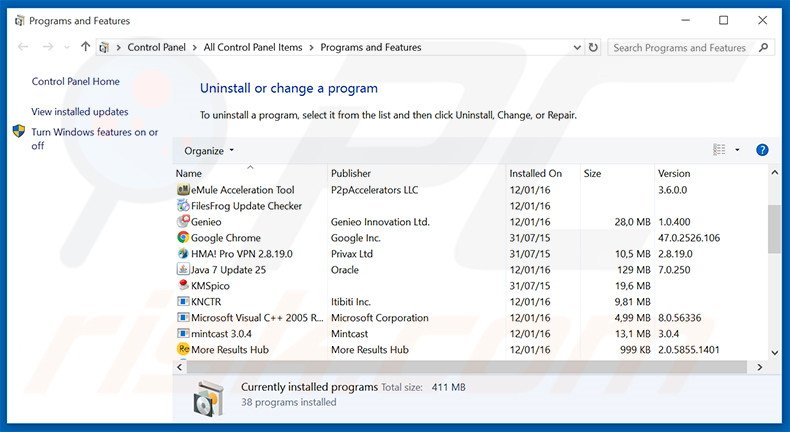Viewport: 790px width, 432px height.
Task: Expand the chevron before the Control Panel breadcrumb
Action: pos(119,47)
